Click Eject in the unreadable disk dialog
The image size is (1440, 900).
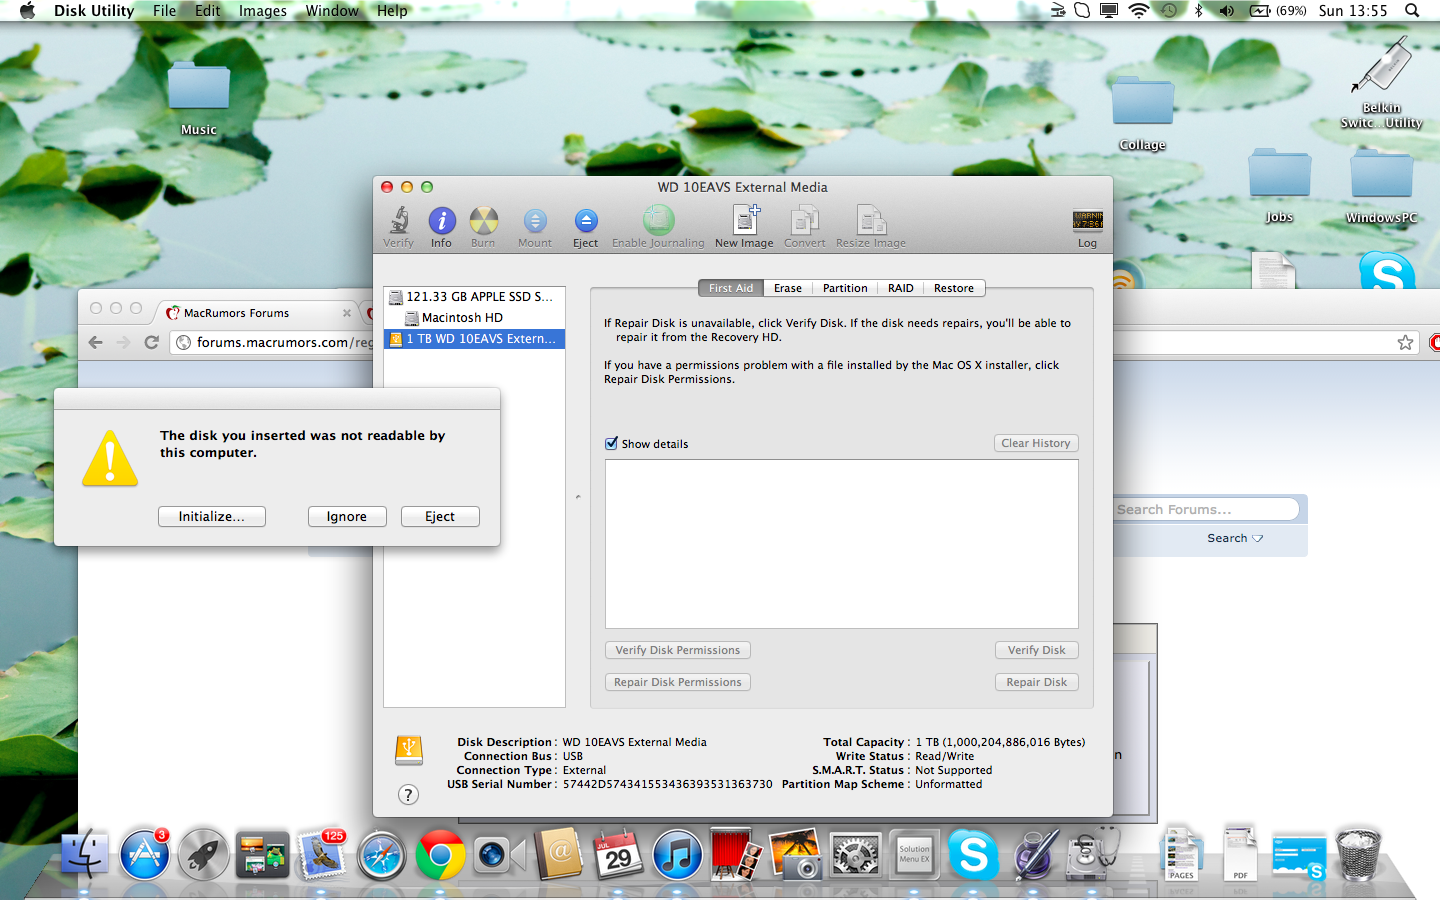coord(440,516)
